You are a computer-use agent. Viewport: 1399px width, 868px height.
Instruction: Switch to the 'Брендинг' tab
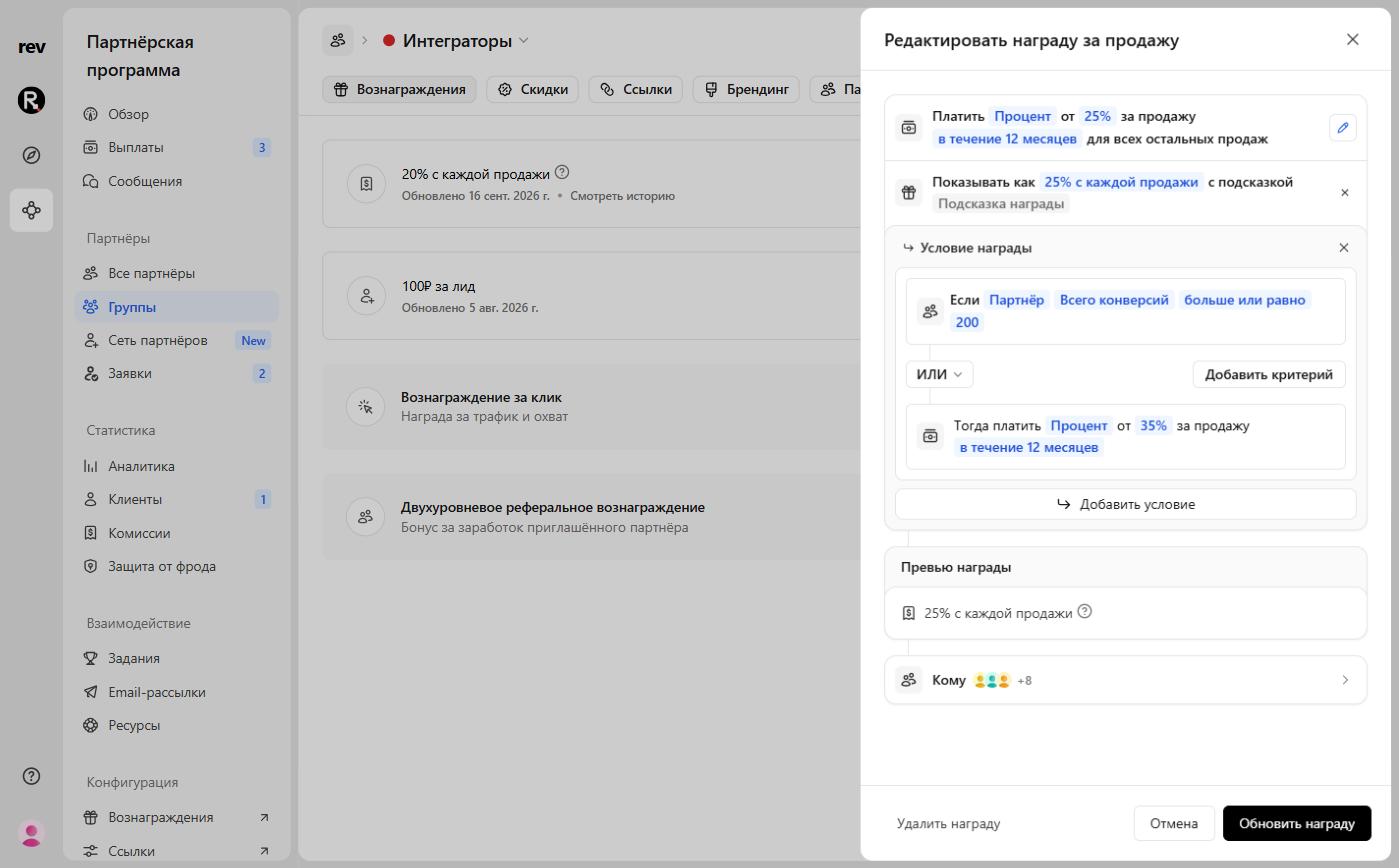747,89
